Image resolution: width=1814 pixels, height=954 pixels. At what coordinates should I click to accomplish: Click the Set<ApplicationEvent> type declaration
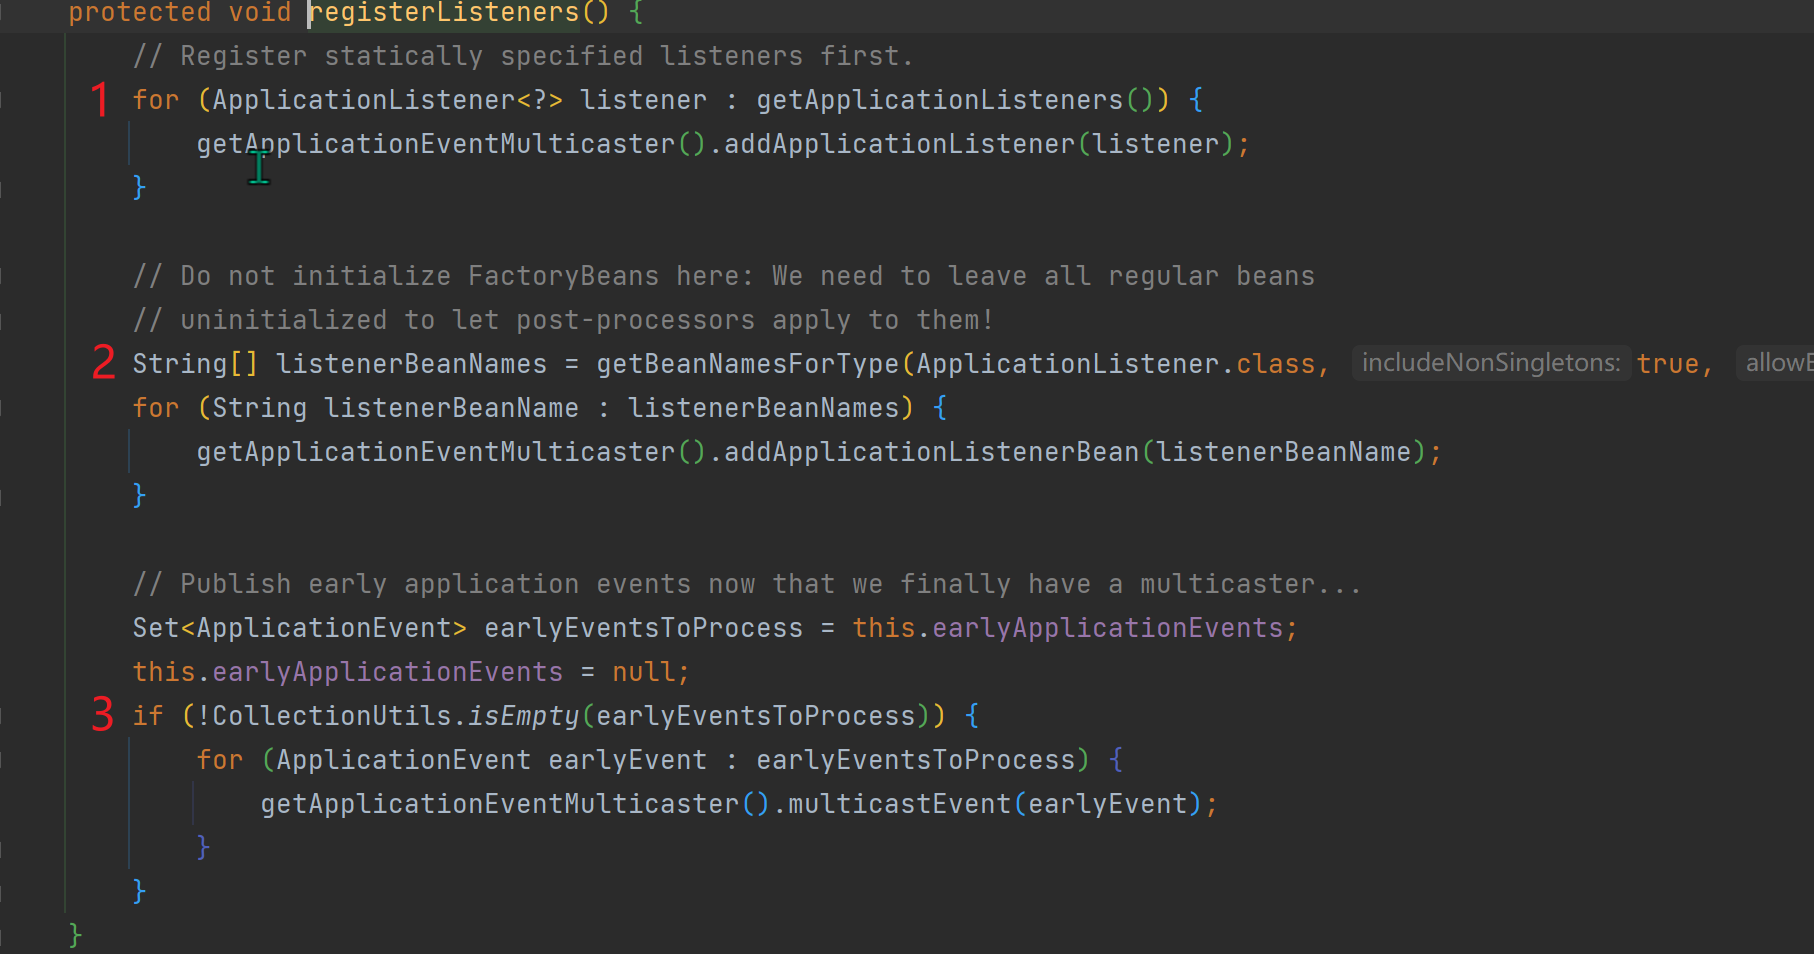(300, 628)
